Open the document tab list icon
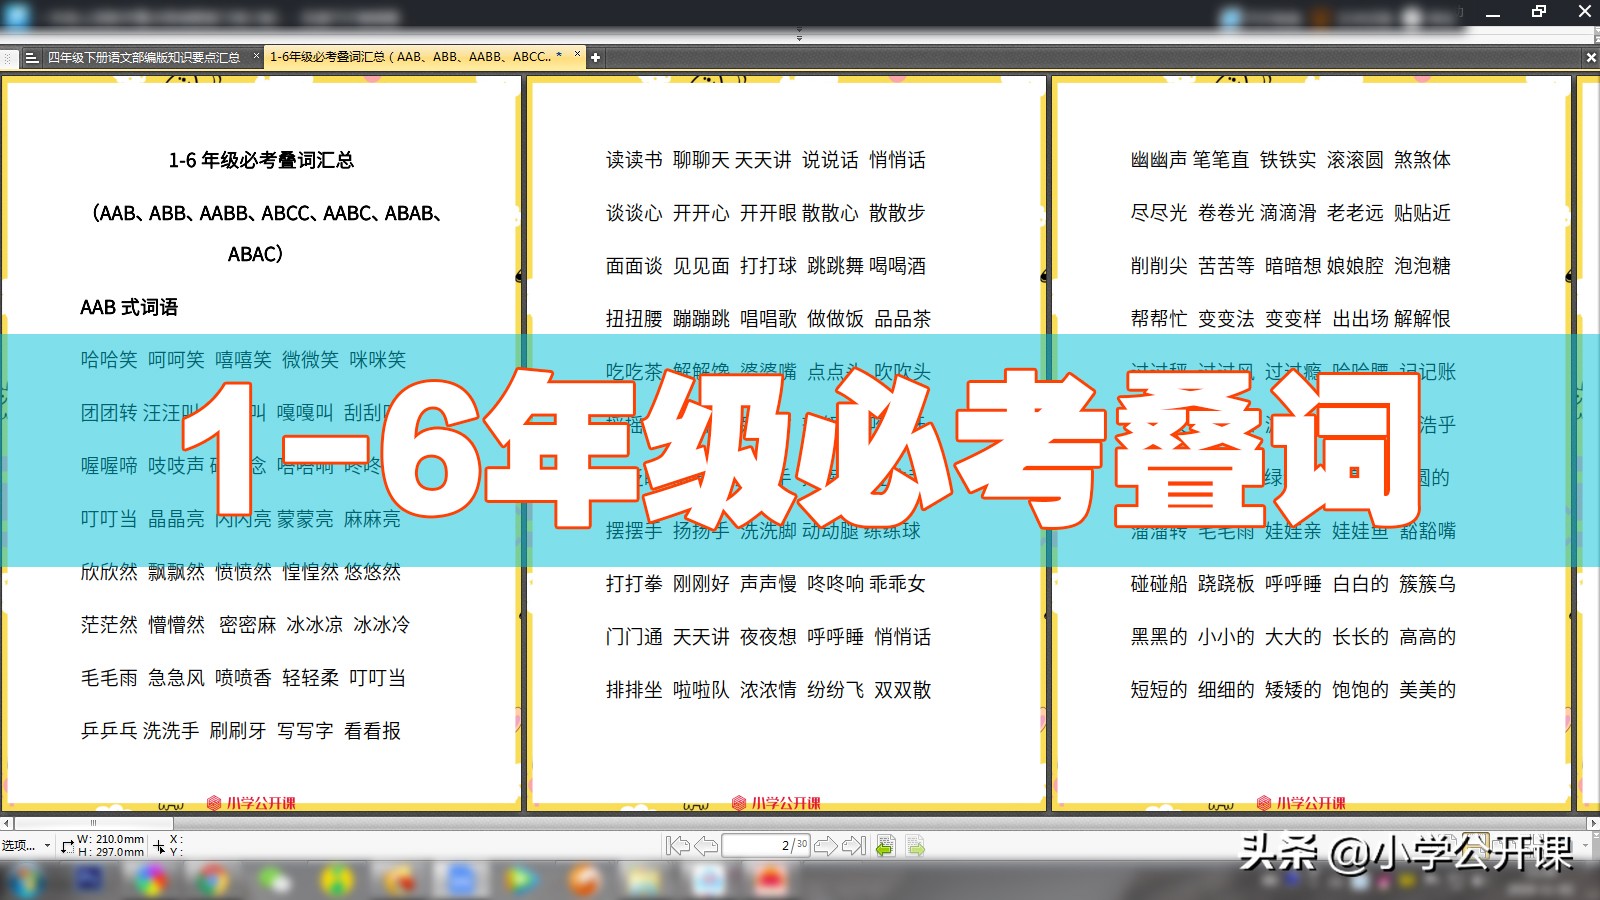Viewport: 1600px width, 900px height. click(x=32, y=58)
